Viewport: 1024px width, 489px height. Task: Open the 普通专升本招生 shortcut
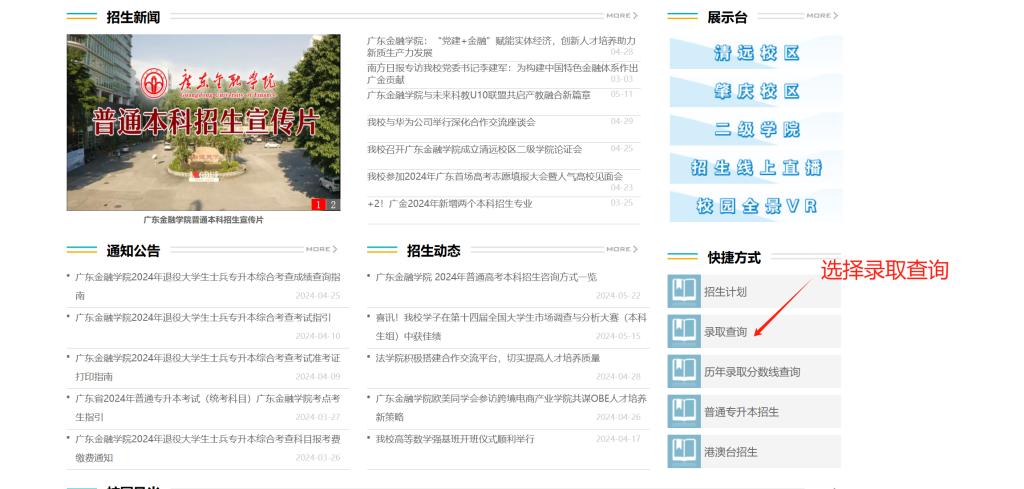[x=754, y=411]
